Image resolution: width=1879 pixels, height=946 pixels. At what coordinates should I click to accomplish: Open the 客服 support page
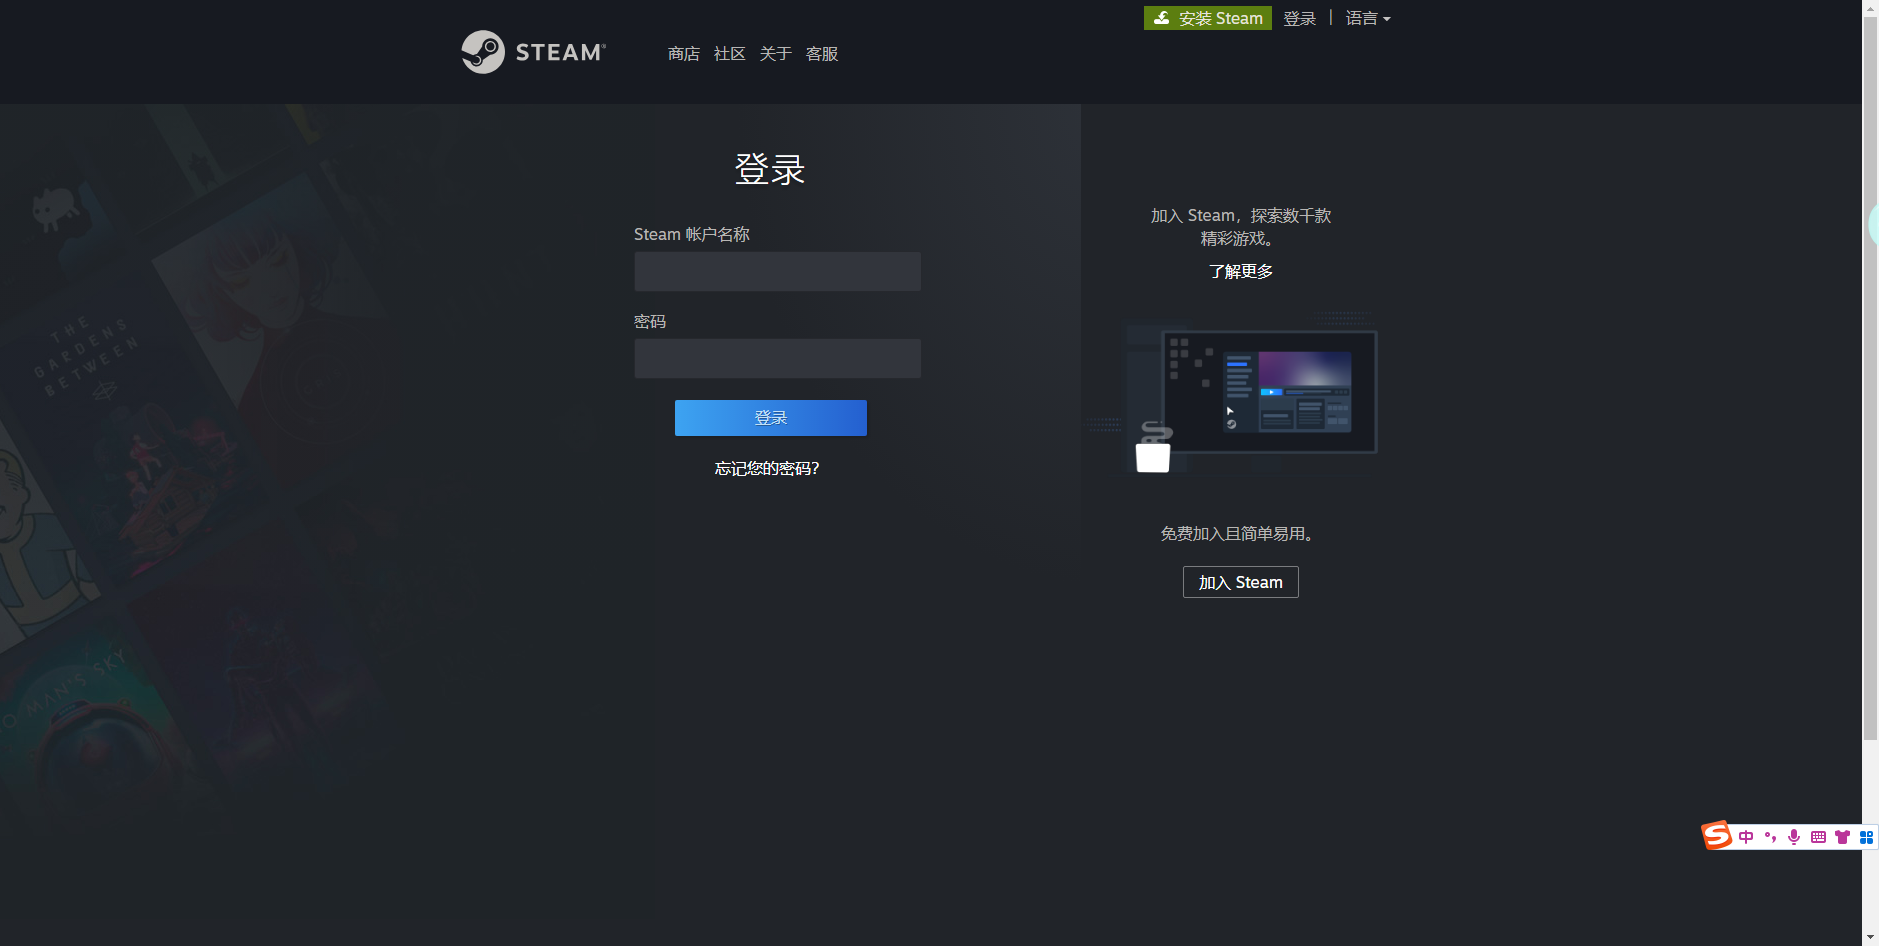821,54
